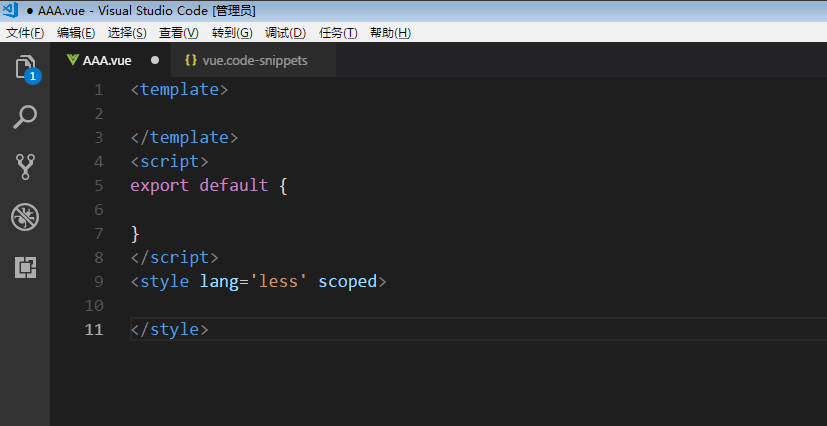The image size is (827, 426).
Task: Open the 帮助(H) menu
Action: point(390,33)
